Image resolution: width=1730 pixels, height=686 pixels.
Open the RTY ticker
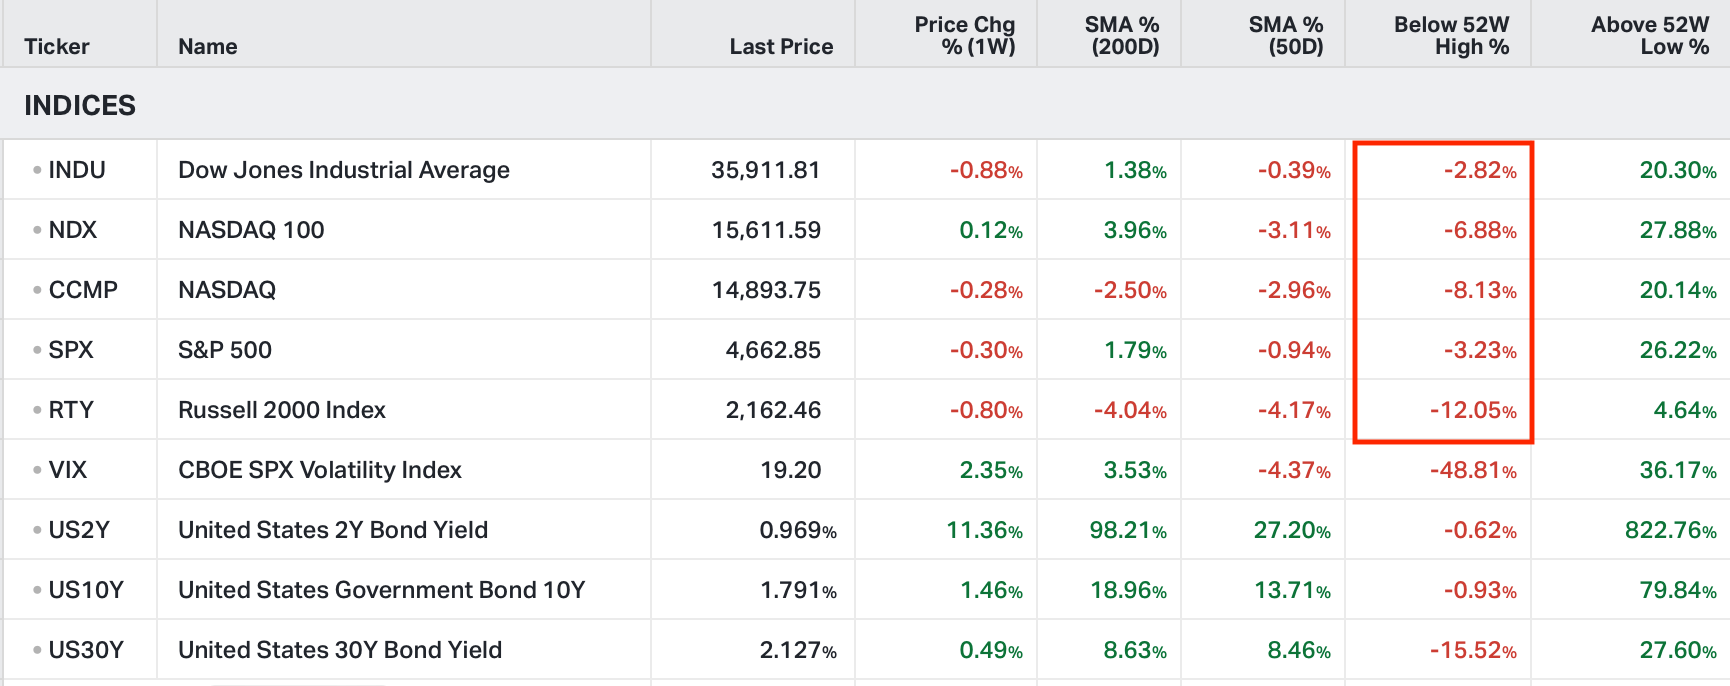click(71, 410)
